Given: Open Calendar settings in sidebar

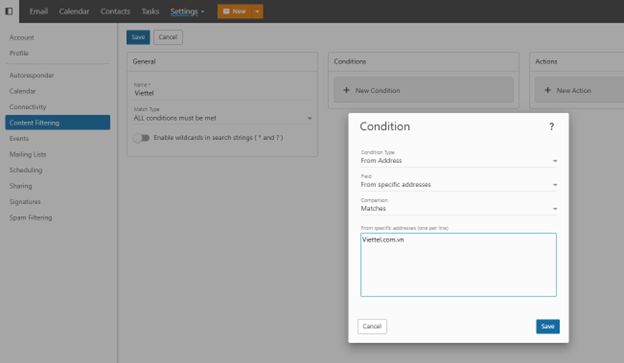Looking at the screenshot, I should (22, 91).
